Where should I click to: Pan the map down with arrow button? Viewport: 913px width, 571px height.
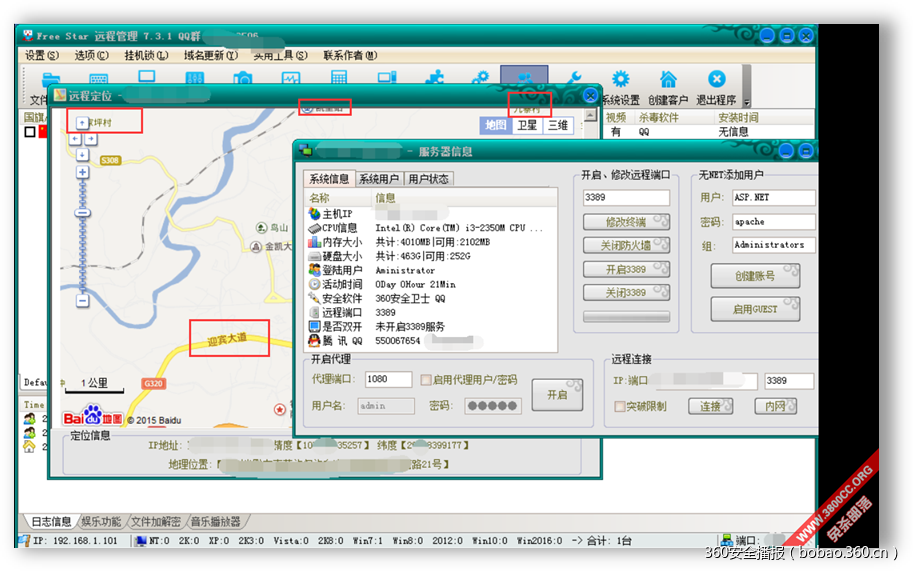pyautogui.click(x=82, y=155)
